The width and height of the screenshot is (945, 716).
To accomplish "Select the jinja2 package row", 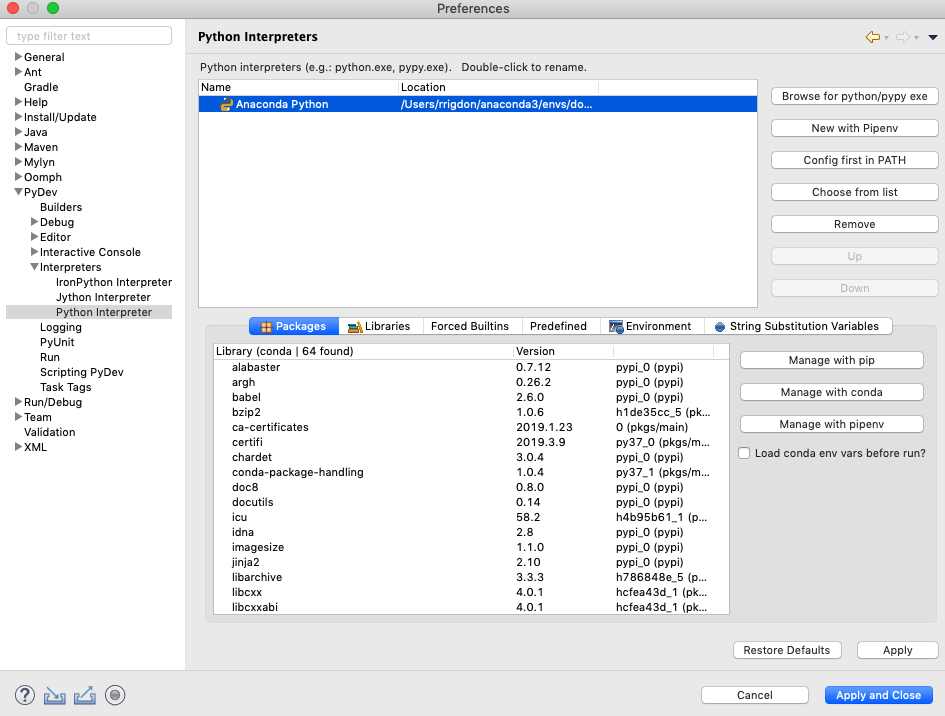I will click(471, 562).
